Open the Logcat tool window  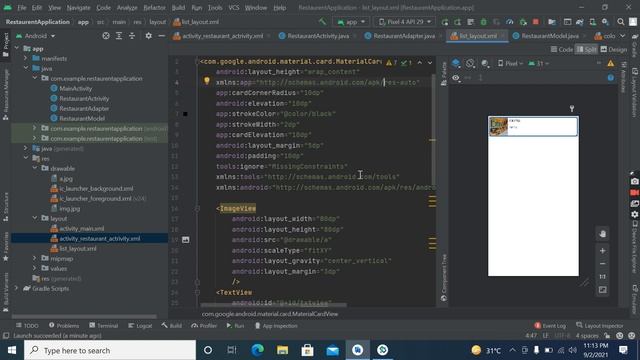140,326
